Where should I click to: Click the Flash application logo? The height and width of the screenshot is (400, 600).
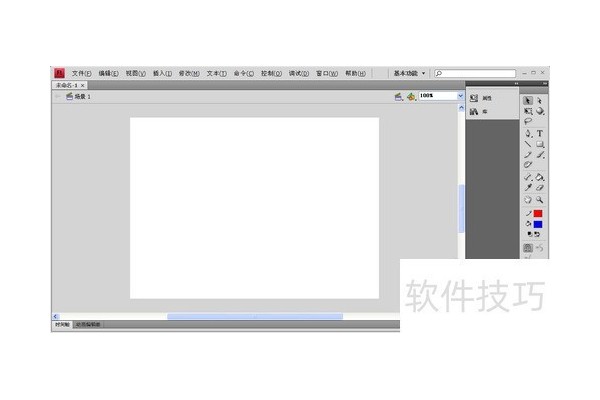(x=59, y=73)
